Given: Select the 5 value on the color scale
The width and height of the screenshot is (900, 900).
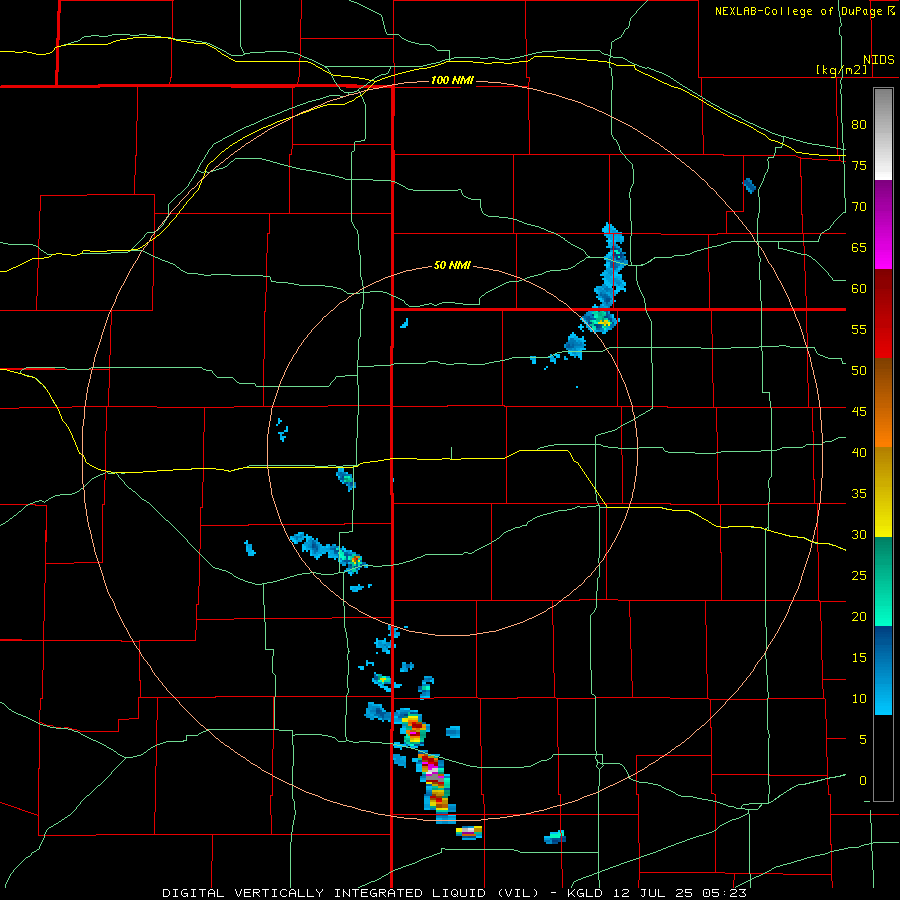Looking at the screenshot, I should pyautogui.click(x=863, y=739).
